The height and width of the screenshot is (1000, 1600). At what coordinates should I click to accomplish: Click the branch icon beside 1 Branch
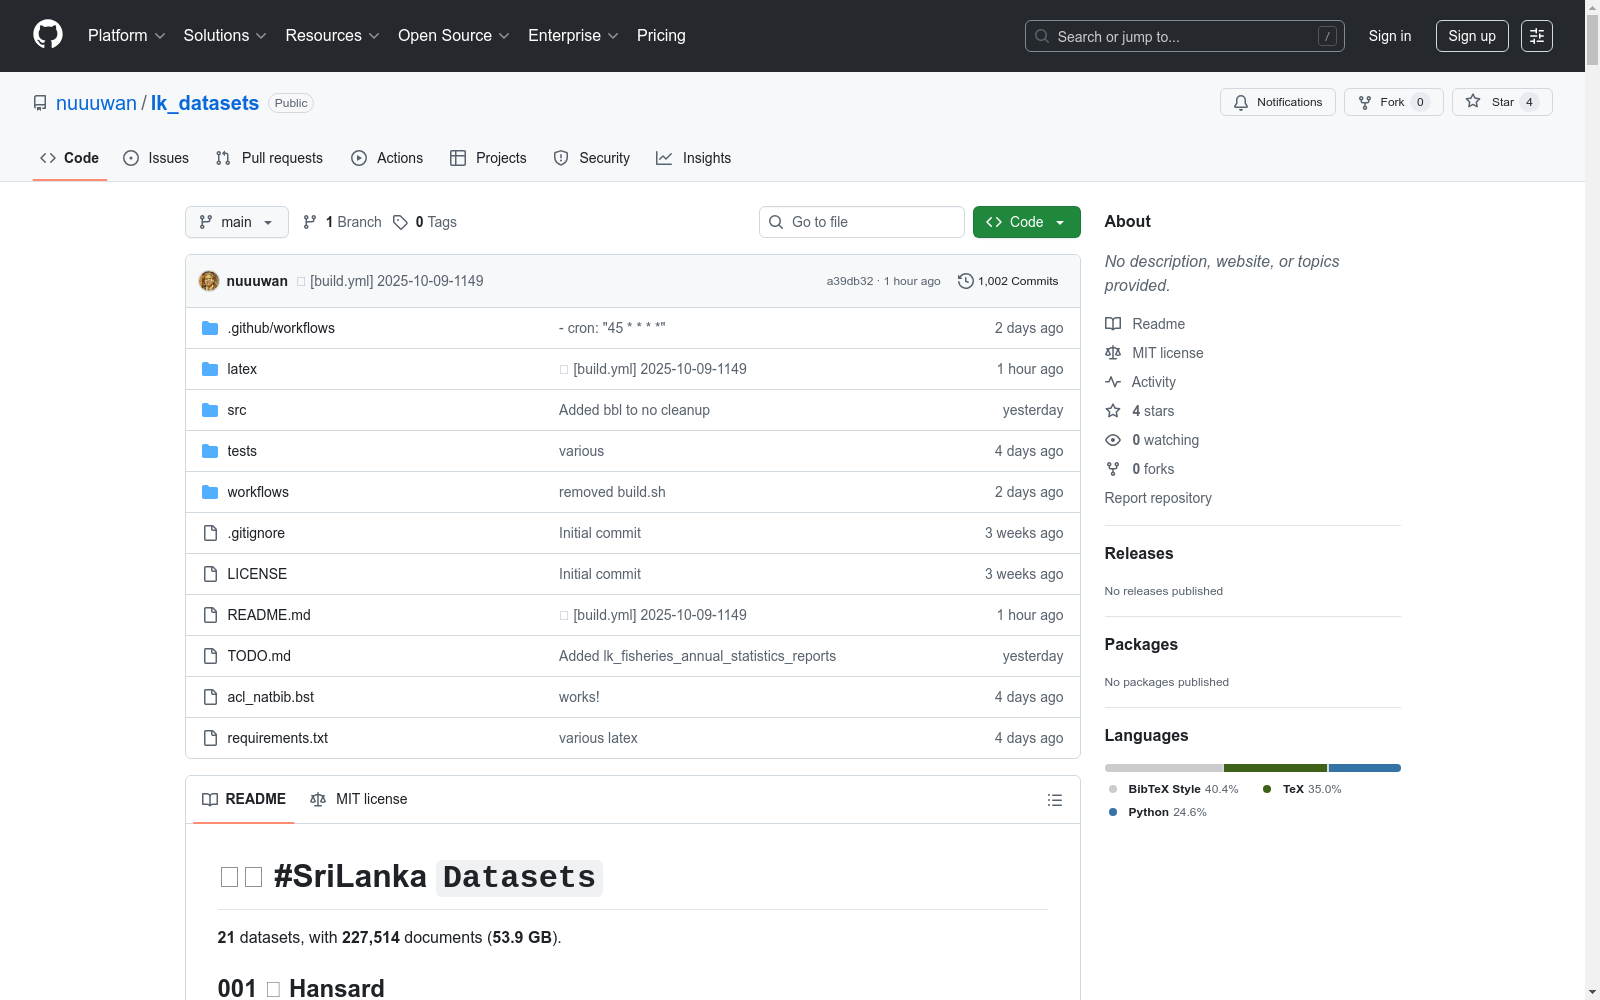point(310,222)
